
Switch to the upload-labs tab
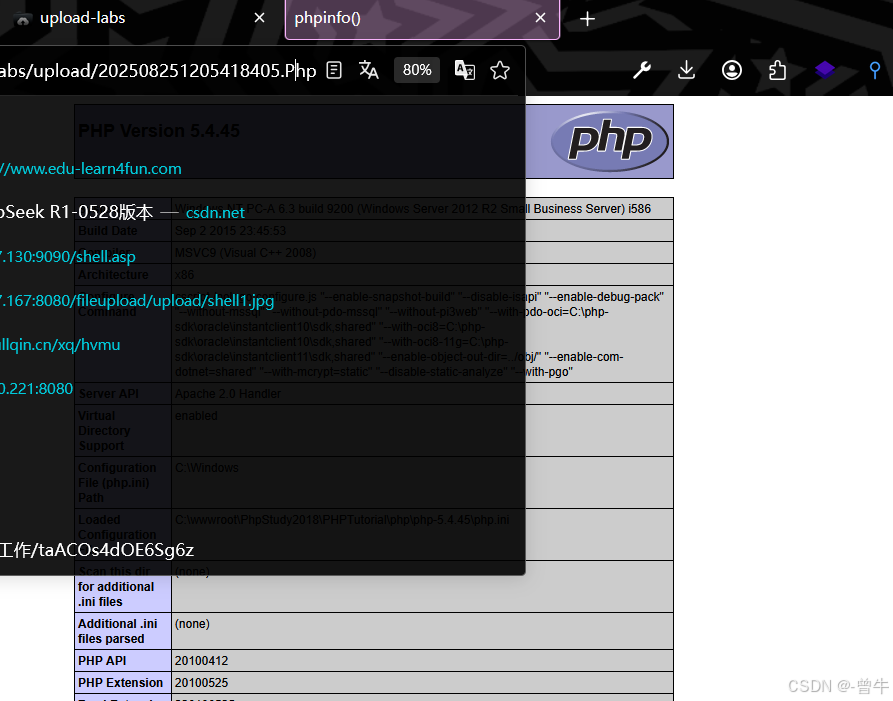coord(82,18)
